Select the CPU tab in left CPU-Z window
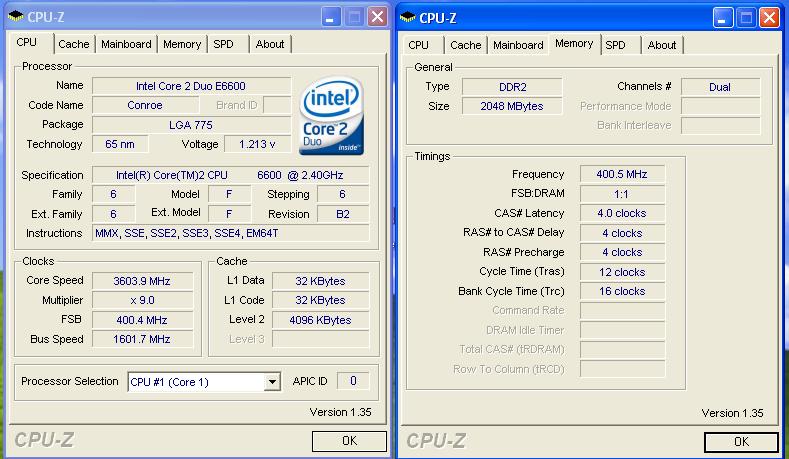This screenshot has height=459, width=789. [x=27, y=42]
